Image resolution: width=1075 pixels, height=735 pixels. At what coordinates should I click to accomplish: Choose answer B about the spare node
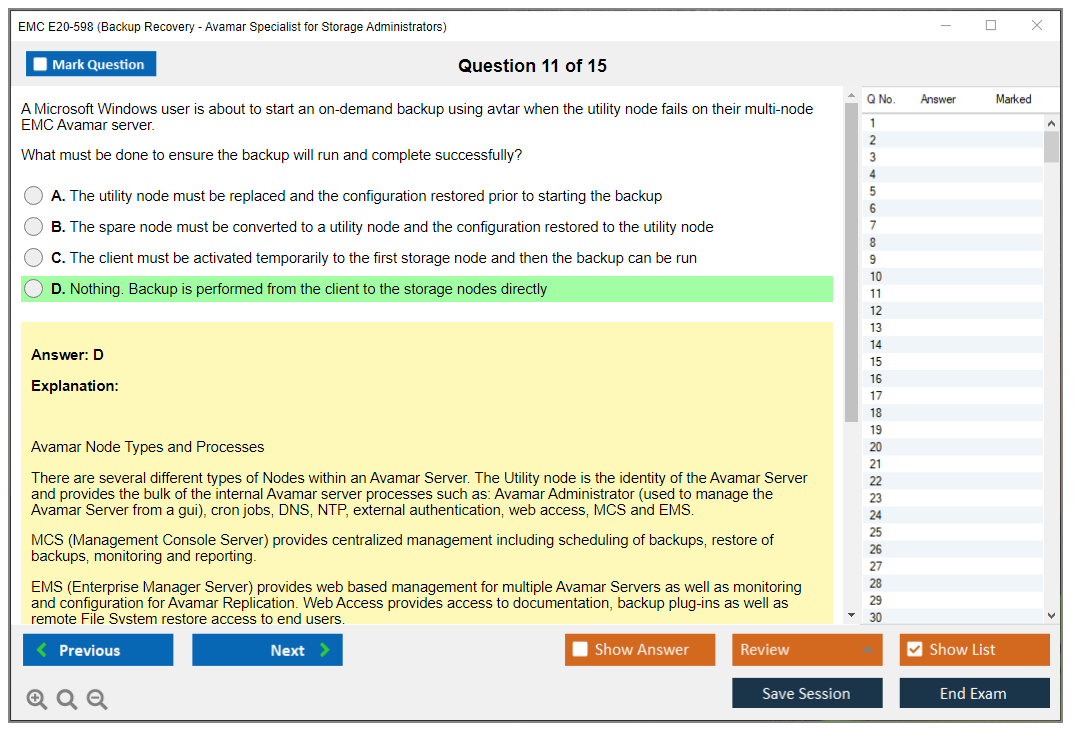coord(34,227)
